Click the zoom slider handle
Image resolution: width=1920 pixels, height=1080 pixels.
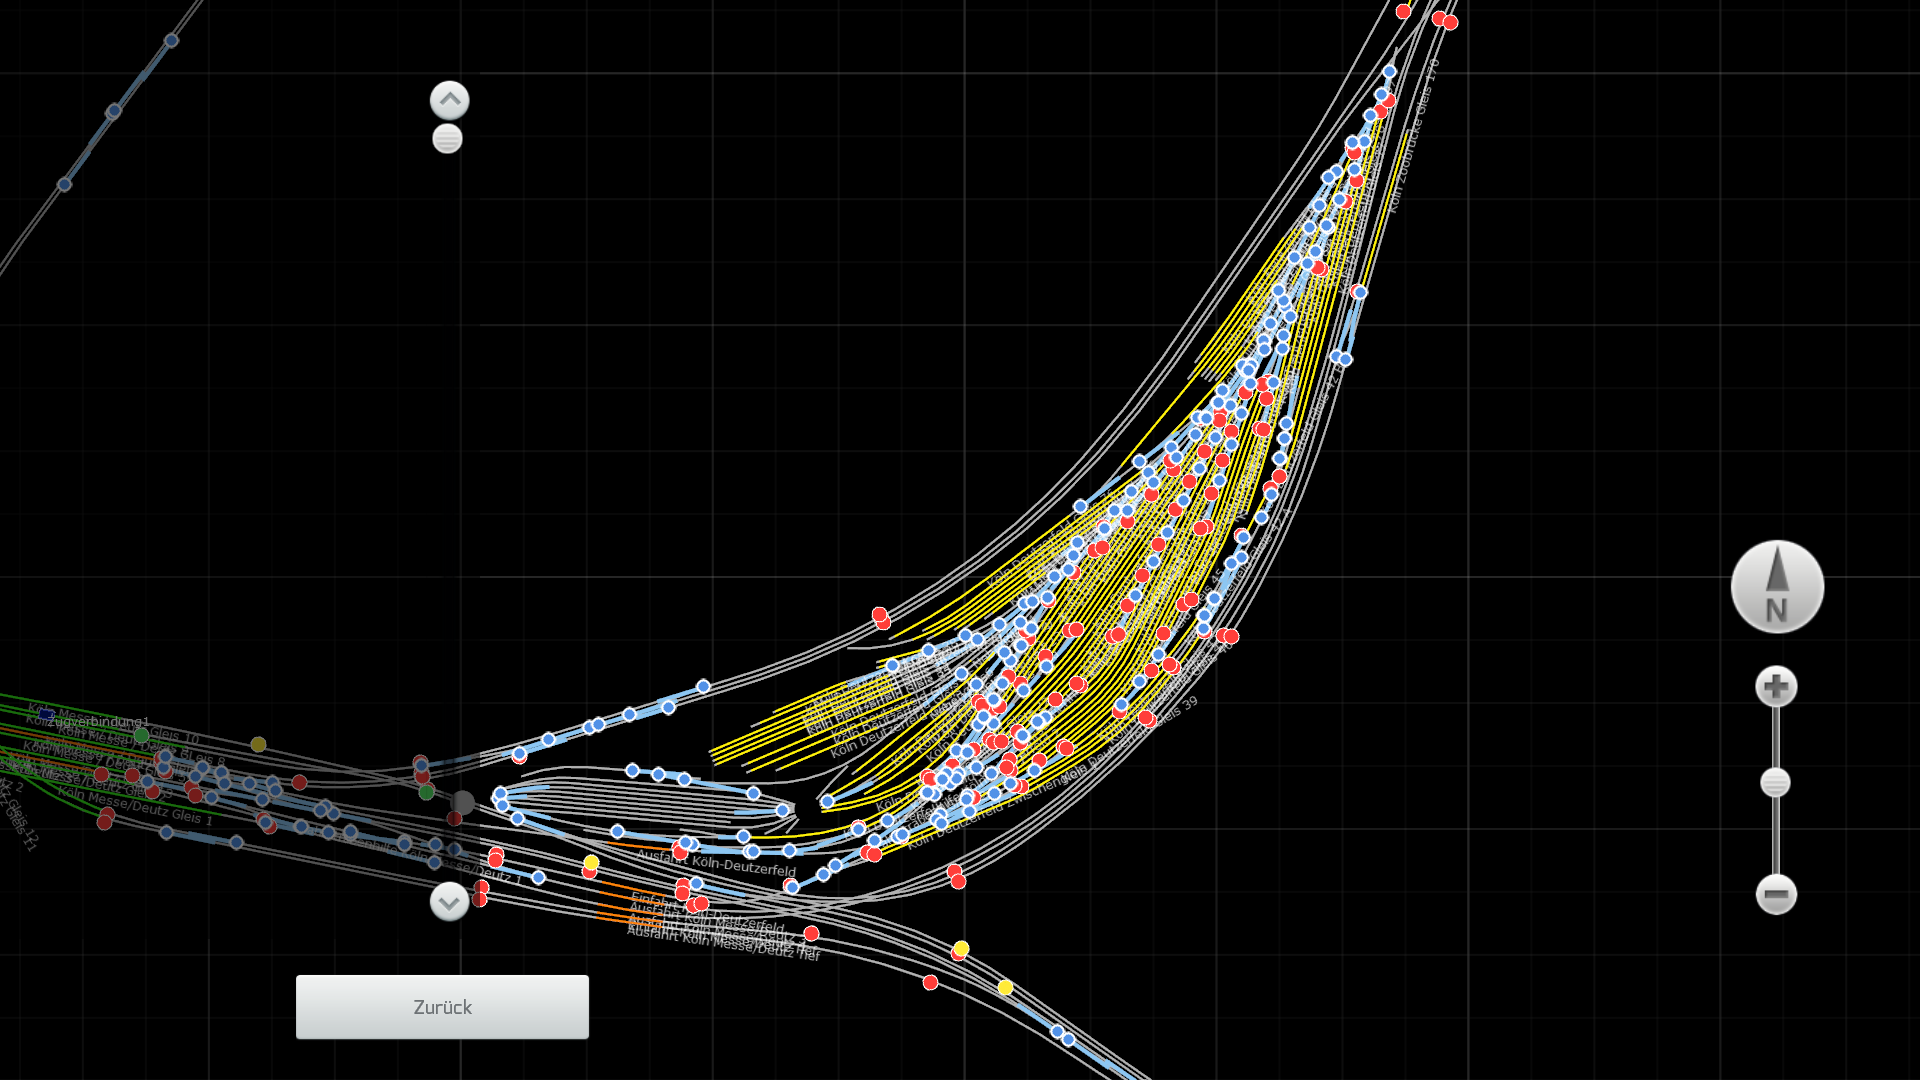pos(1775,782)
